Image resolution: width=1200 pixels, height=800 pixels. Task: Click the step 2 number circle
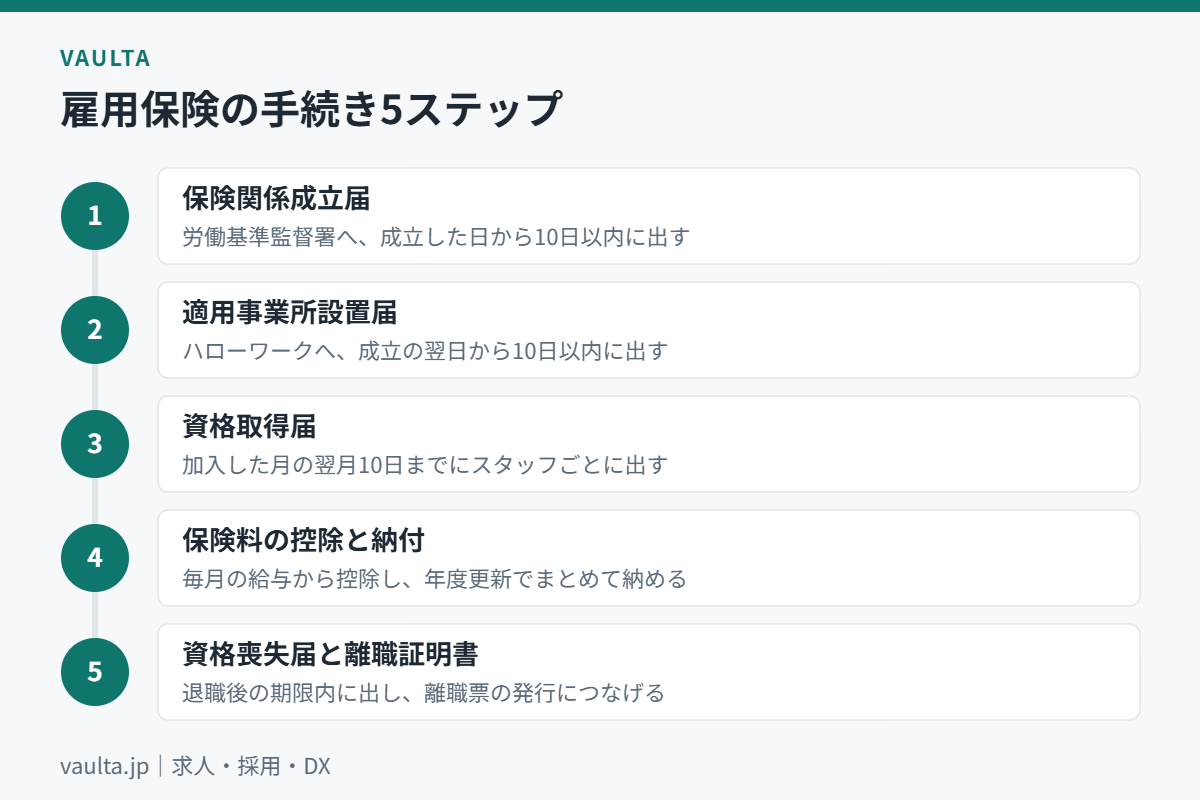pos(95,330)
